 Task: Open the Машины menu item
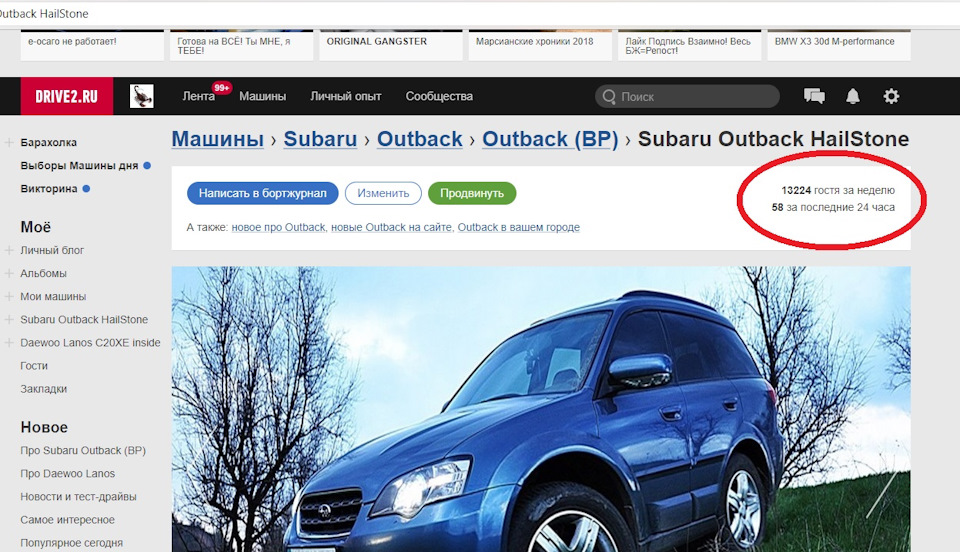(262, 96)
